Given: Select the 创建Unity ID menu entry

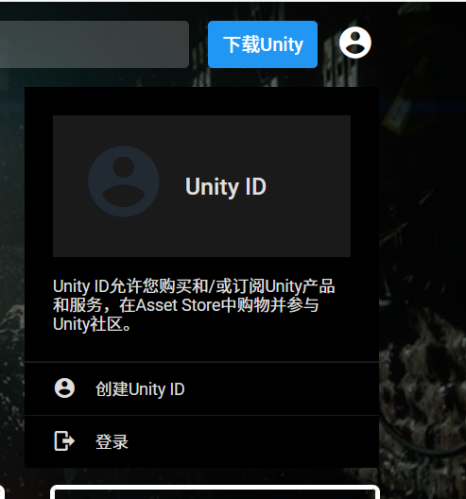Looking at the screenshot, I should coord(202,388).
